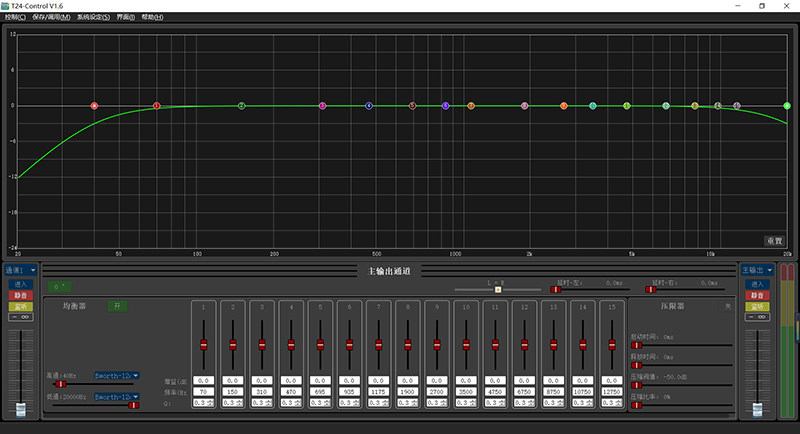The height and width of the screenshot is (434, 800).
Task: Expand the high-pass filter slope dropdown
Action: (x=117, y=375)
